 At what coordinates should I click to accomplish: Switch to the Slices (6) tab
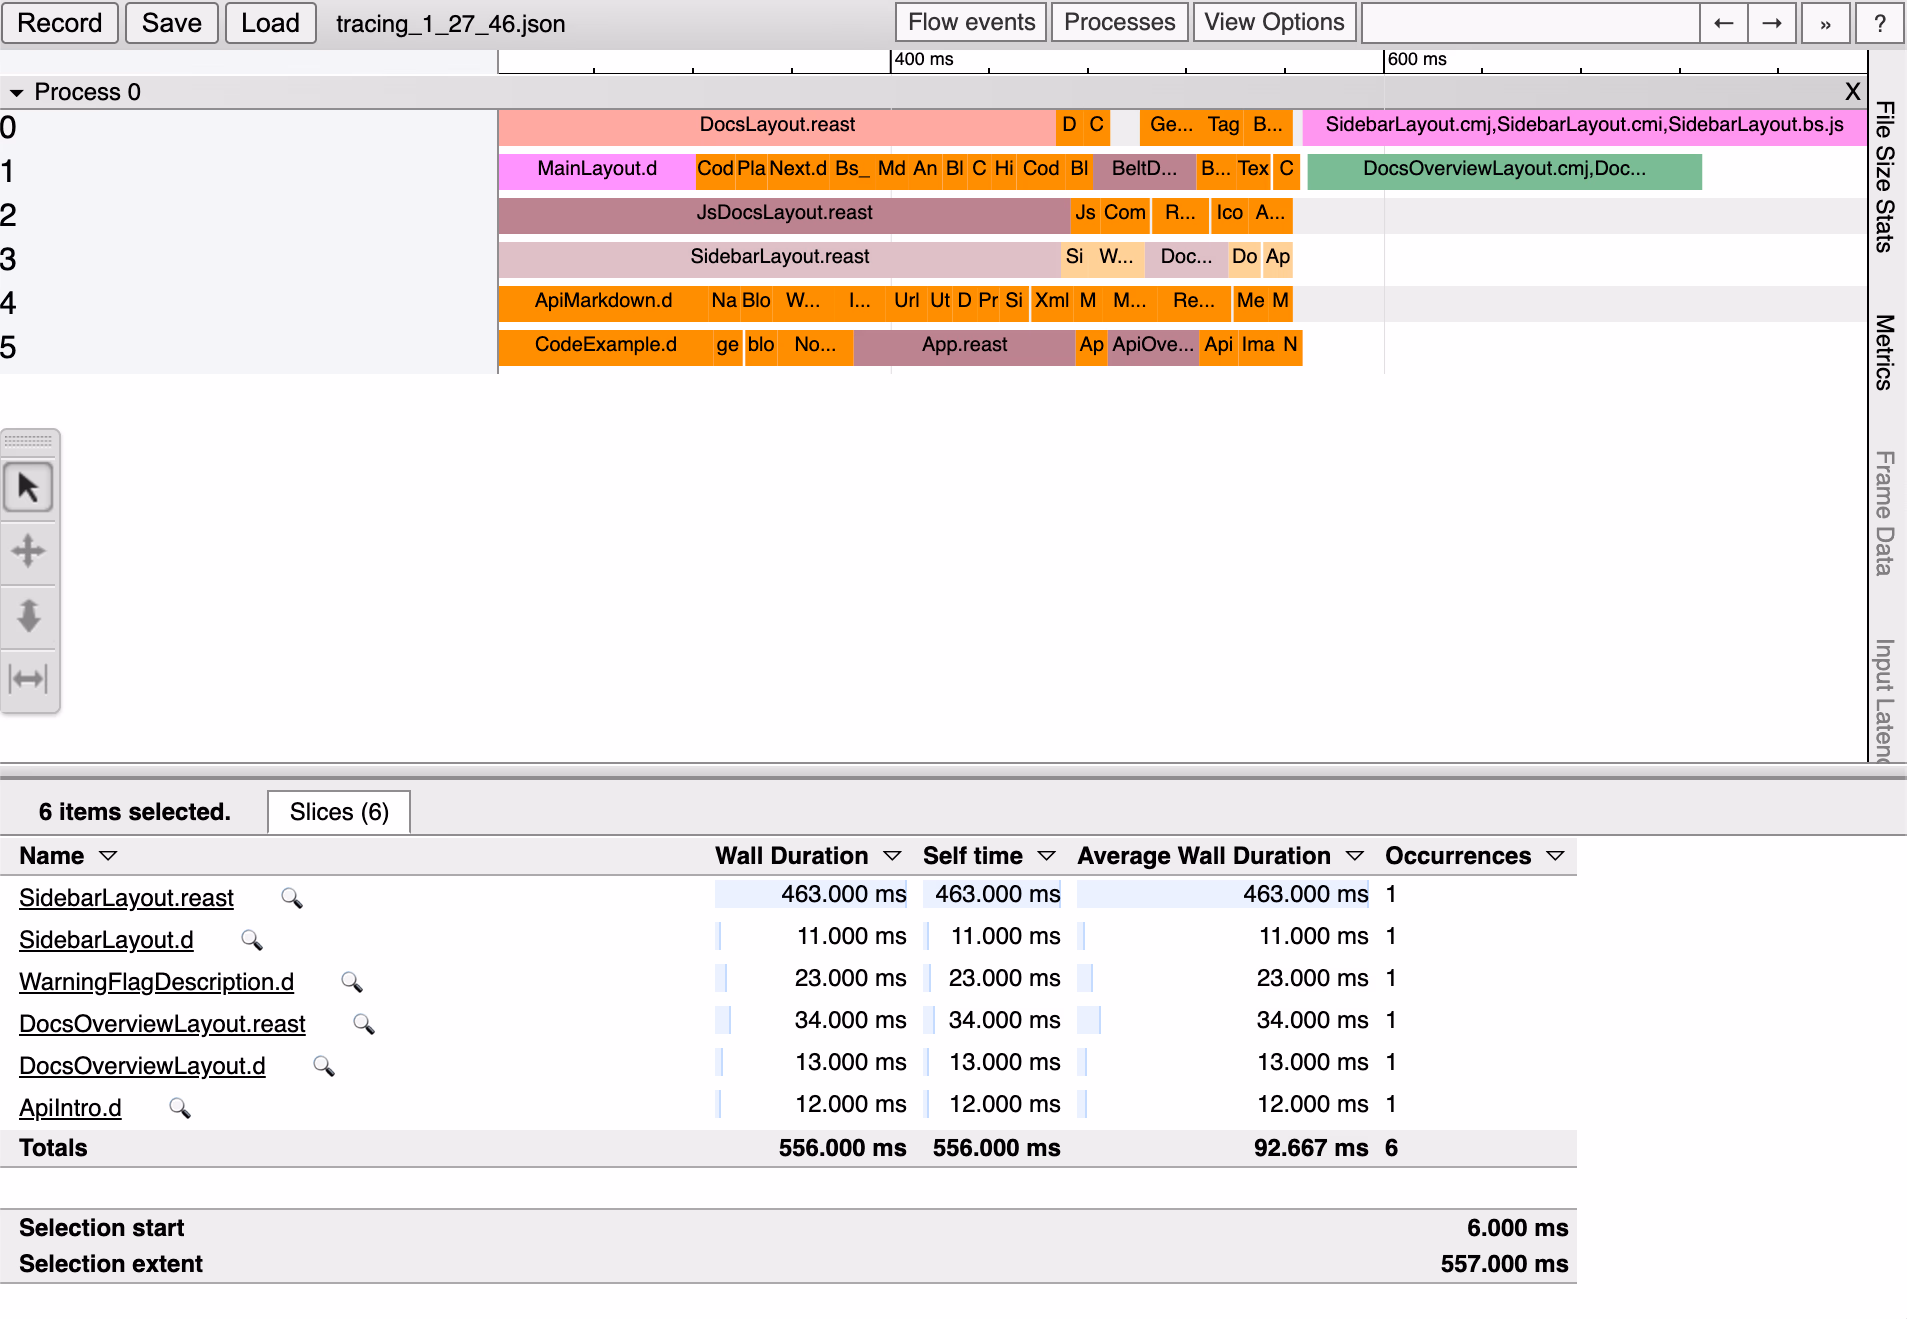point(339,812)
